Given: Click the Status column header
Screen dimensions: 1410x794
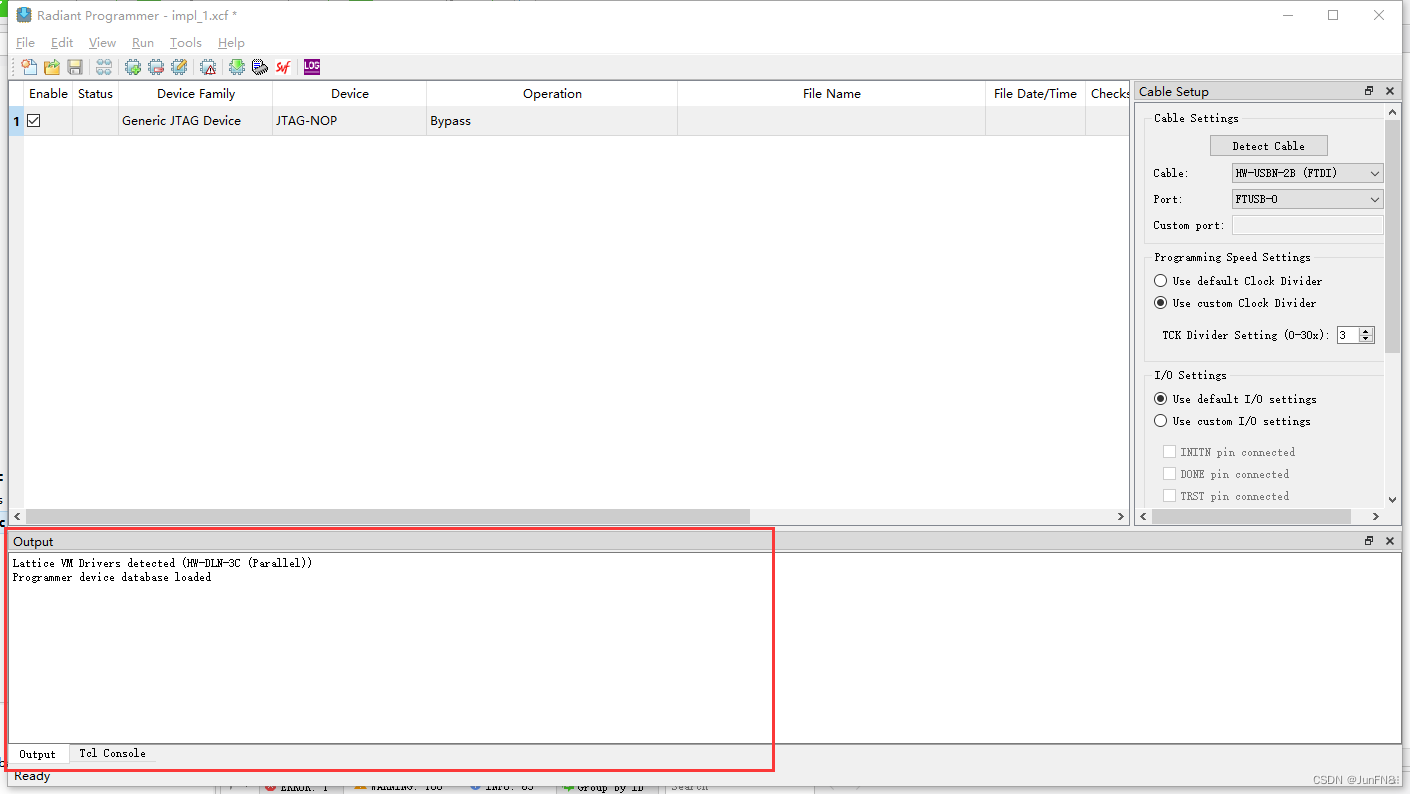Looking at the screenshot, I should click(x=95, y=93).
